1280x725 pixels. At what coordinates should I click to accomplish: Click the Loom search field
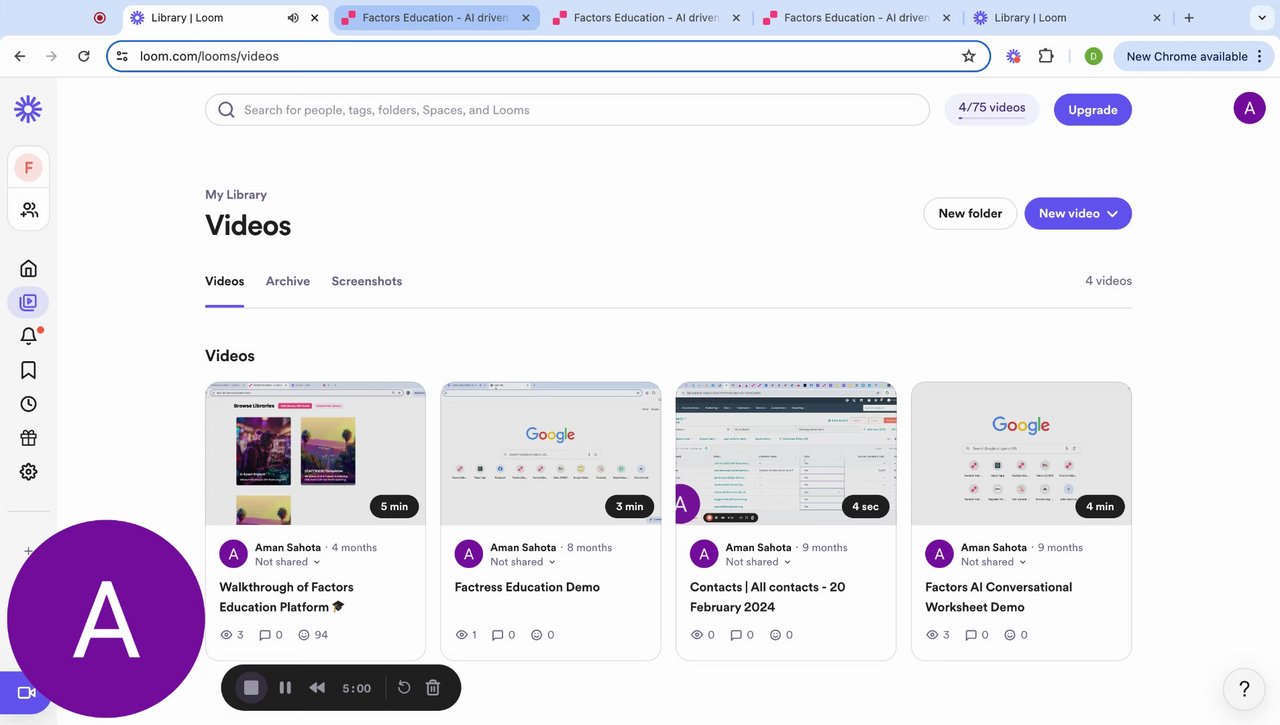[x=567, y=110]
